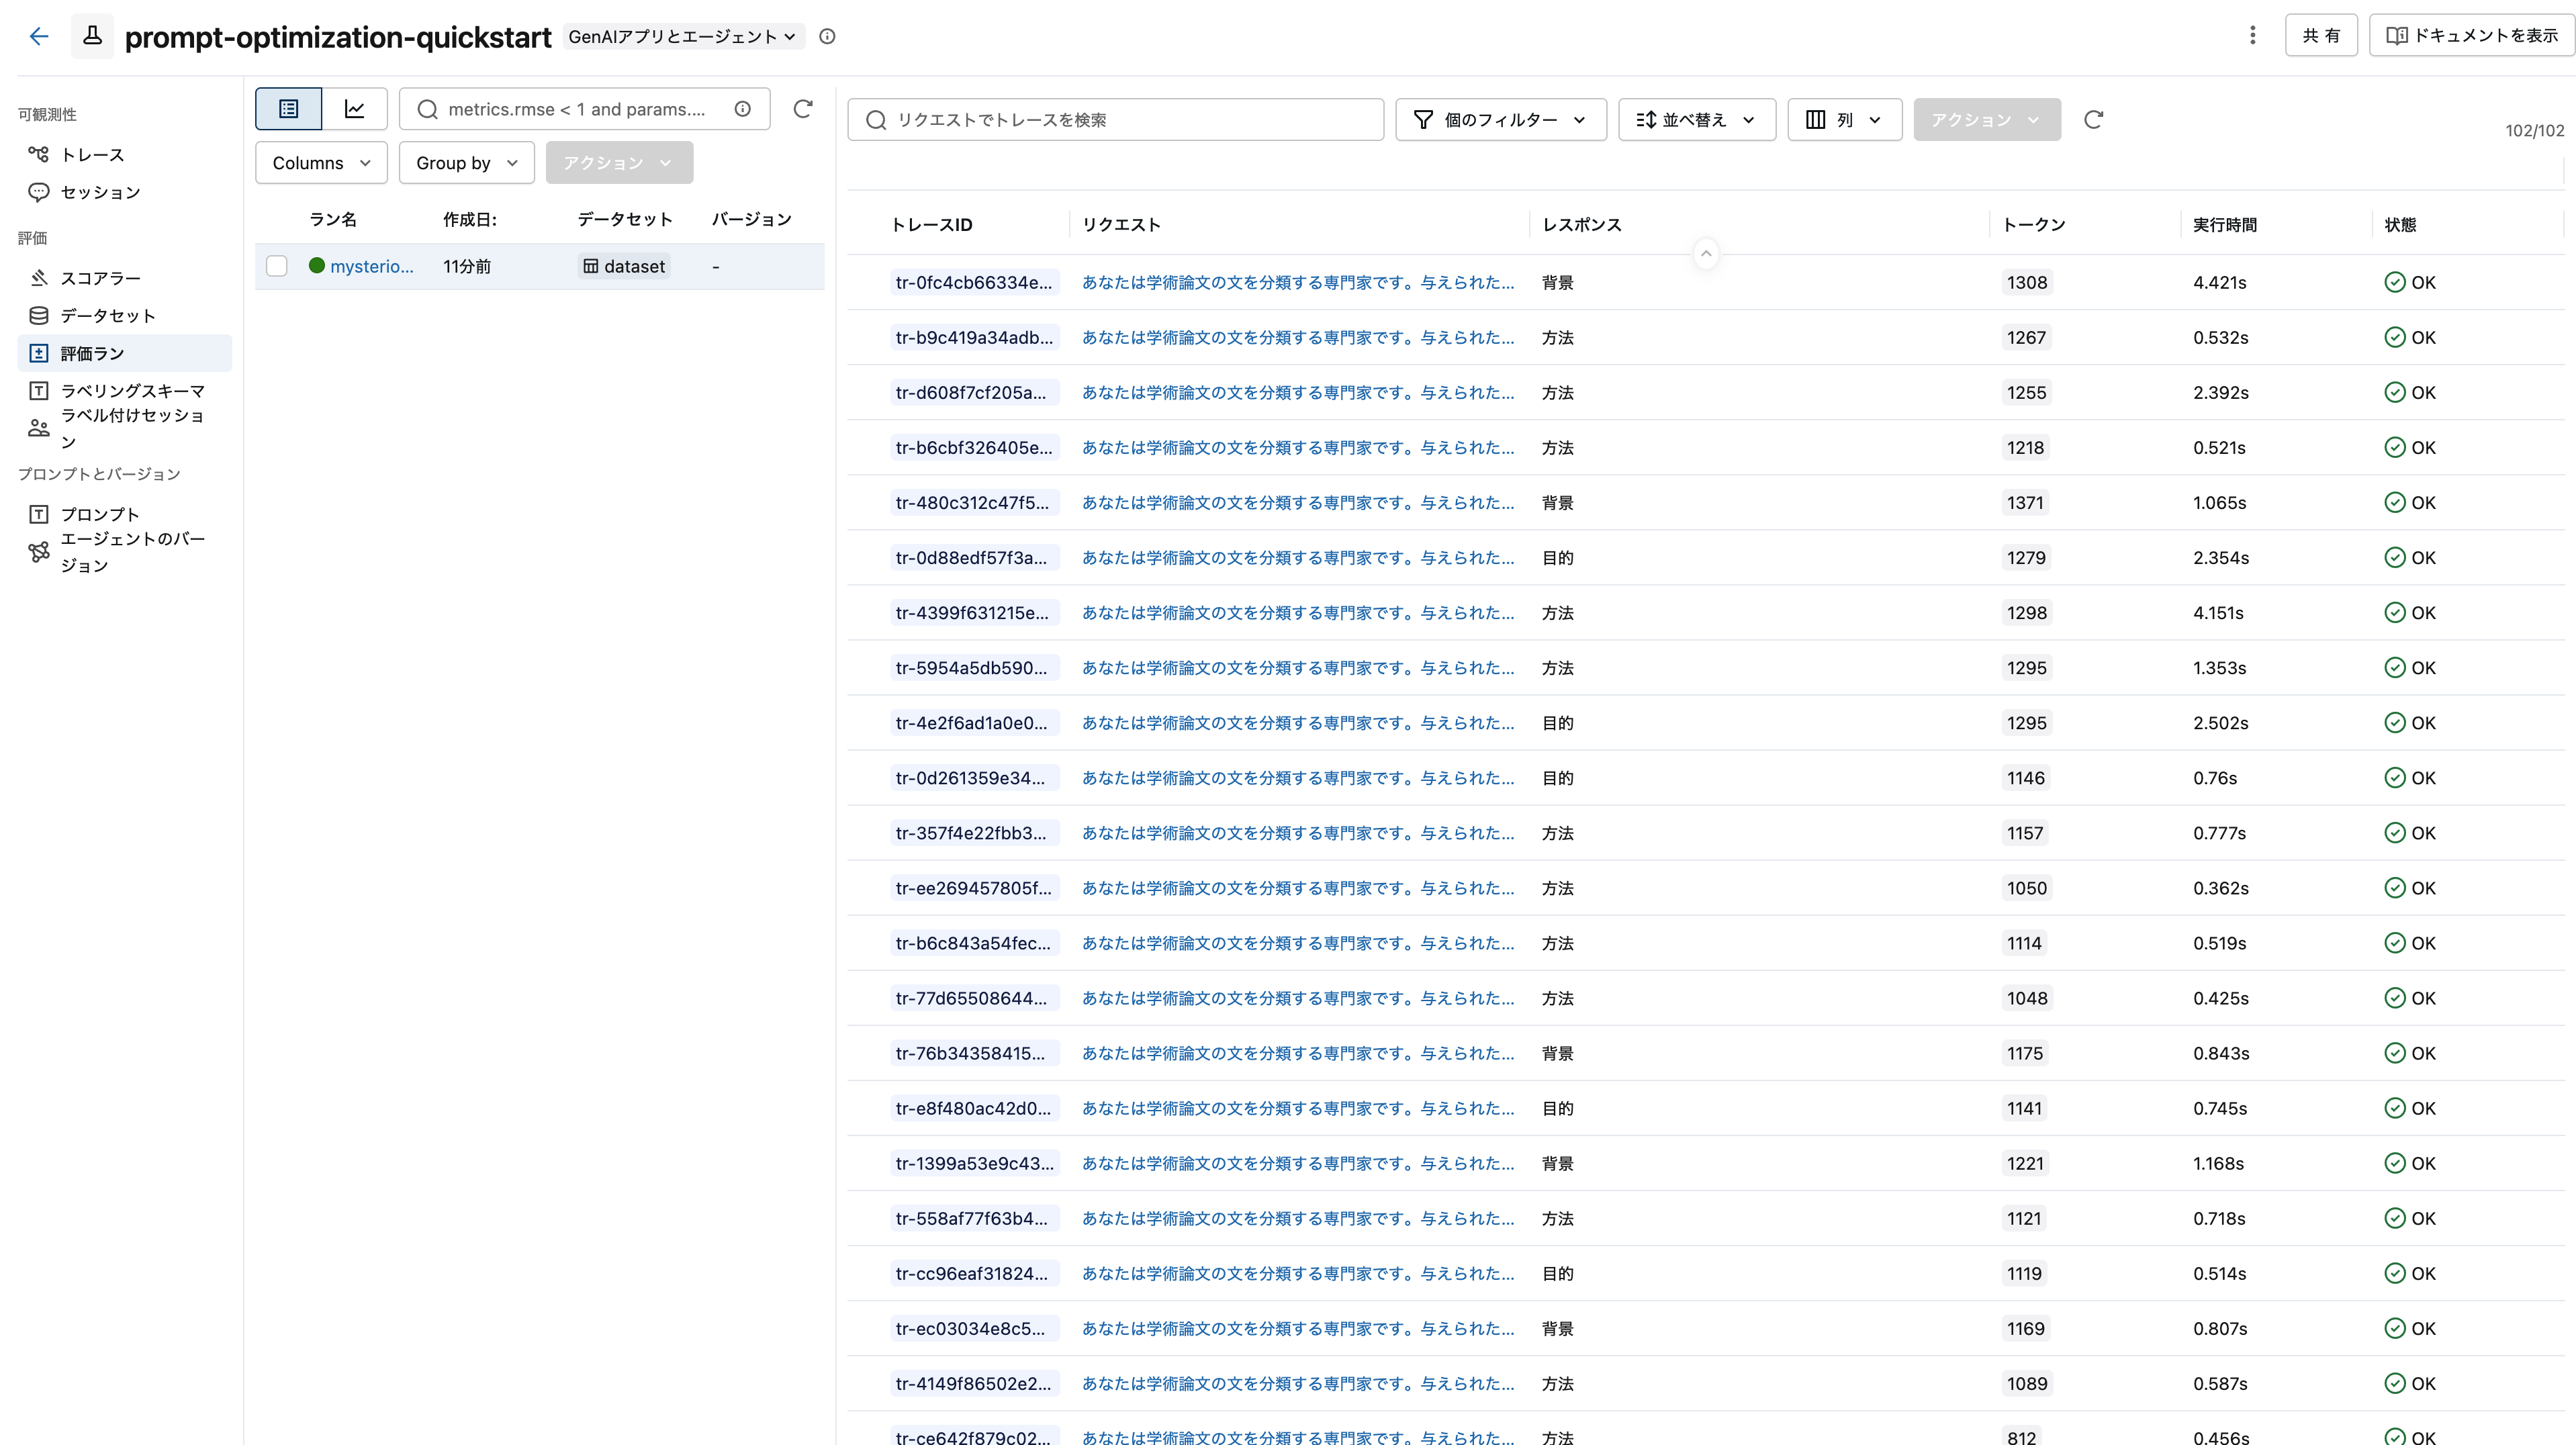Viewport: 2576px width, 1445px height.
Task: Check the mysterio run checkbox
Action: click(276, 266)
